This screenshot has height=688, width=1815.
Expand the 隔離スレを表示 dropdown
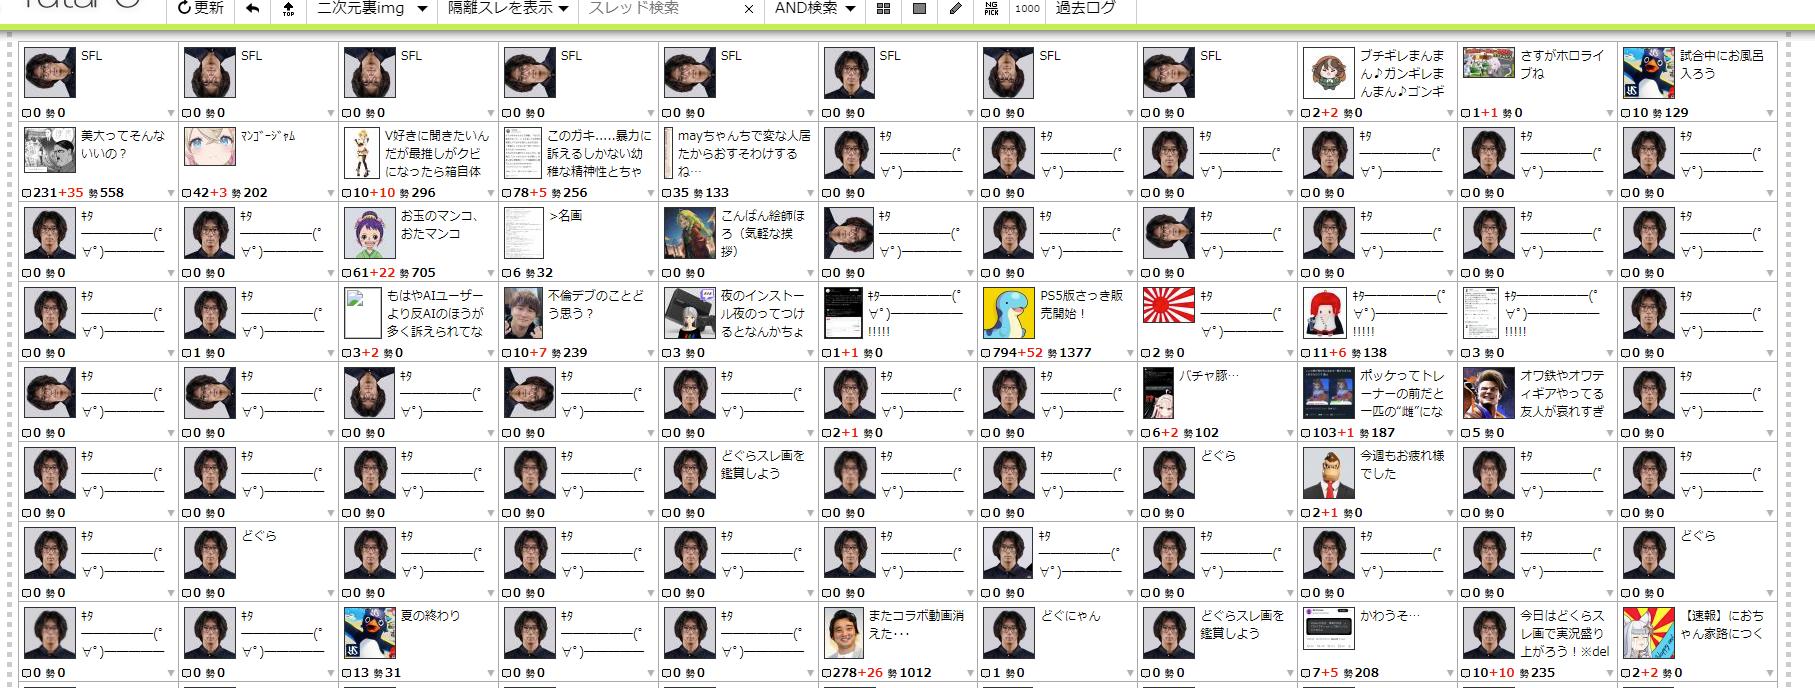point(507,8)
